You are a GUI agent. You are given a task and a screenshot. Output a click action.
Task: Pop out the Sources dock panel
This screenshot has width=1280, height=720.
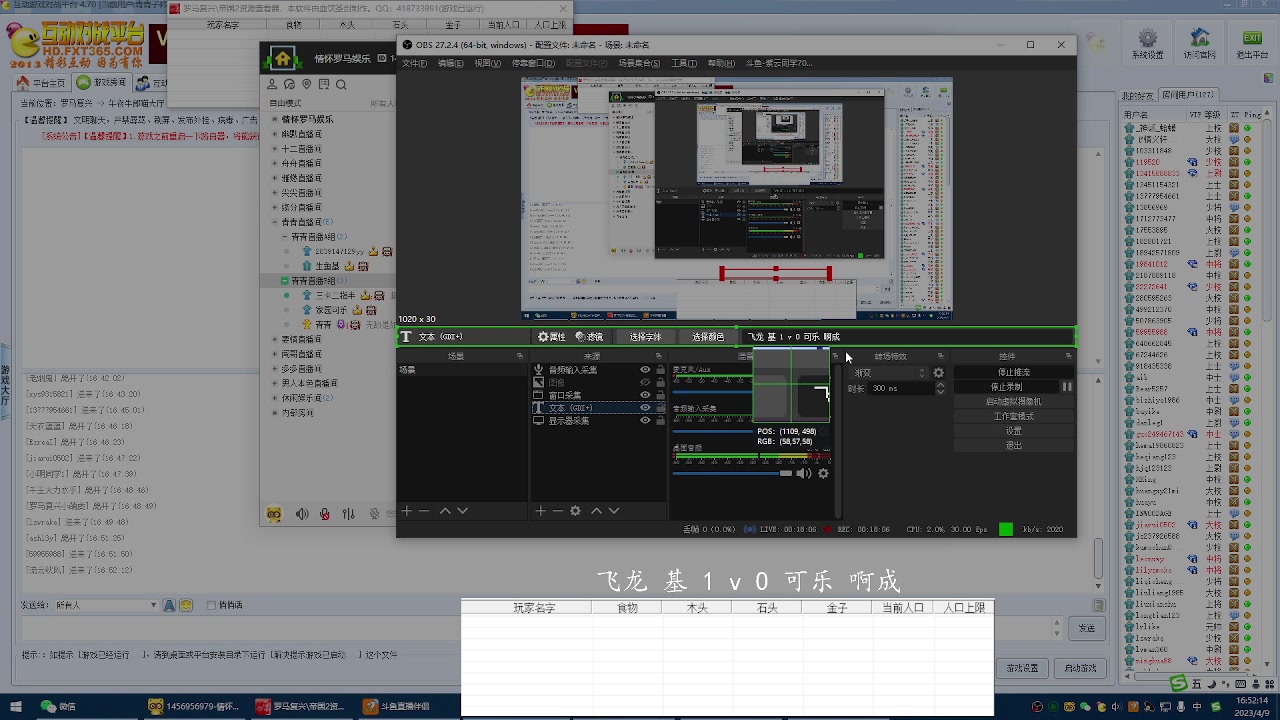(x=658, y=356)
